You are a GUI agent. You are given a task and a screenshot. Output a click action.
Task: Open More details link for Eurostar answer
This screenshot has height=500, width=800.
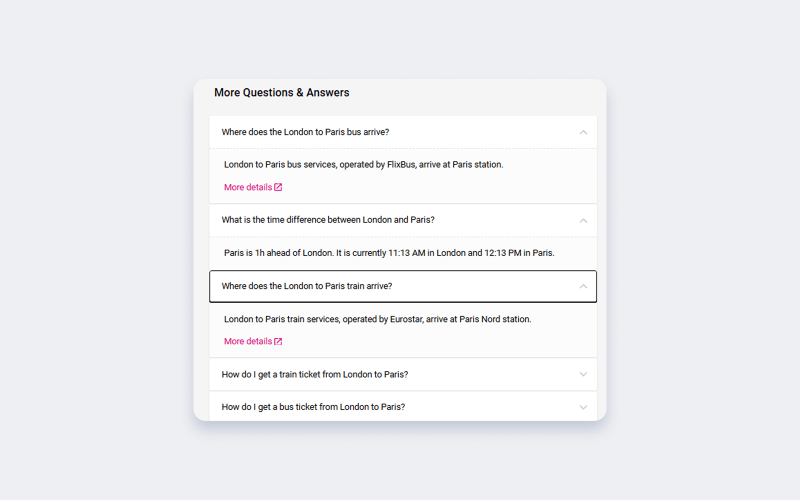click(248, 341)
